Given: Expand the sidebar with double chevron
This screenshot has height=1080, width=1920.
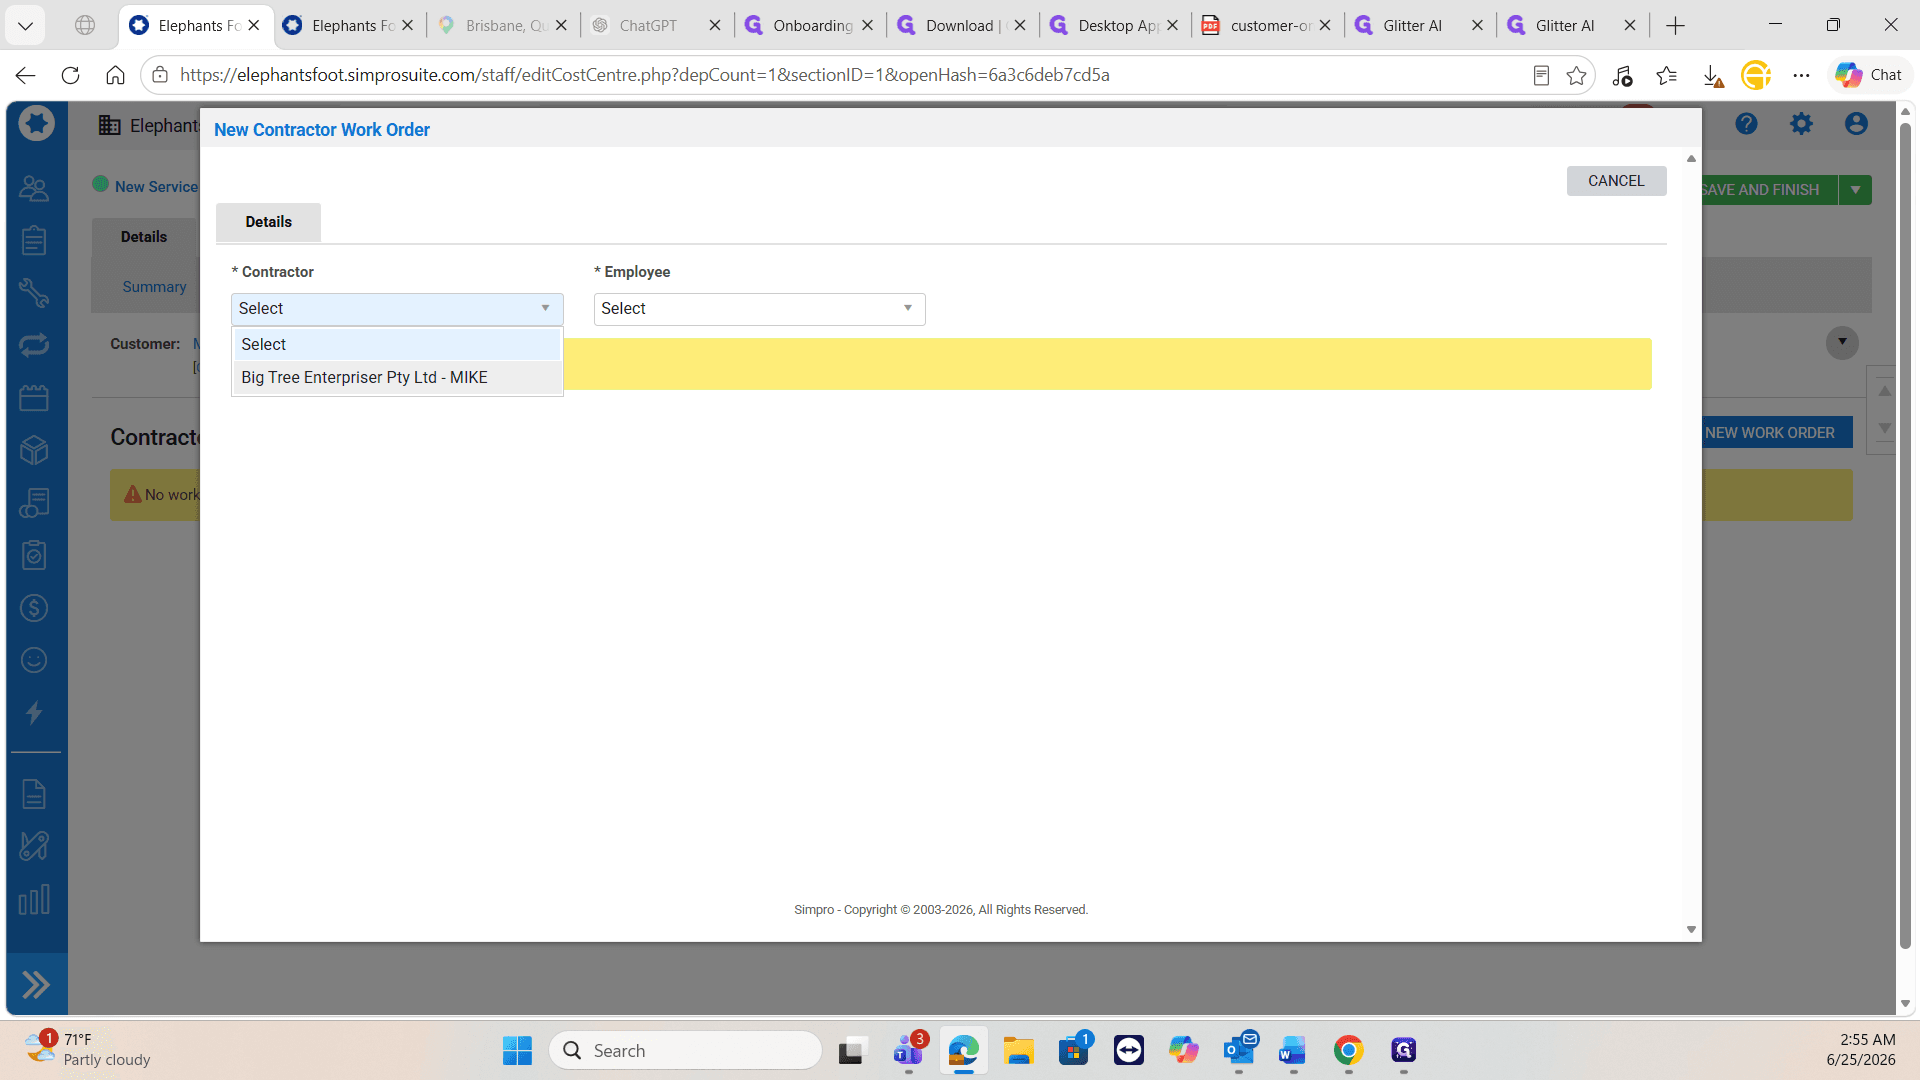Looking at the screenshot, I should click(36, 985).
